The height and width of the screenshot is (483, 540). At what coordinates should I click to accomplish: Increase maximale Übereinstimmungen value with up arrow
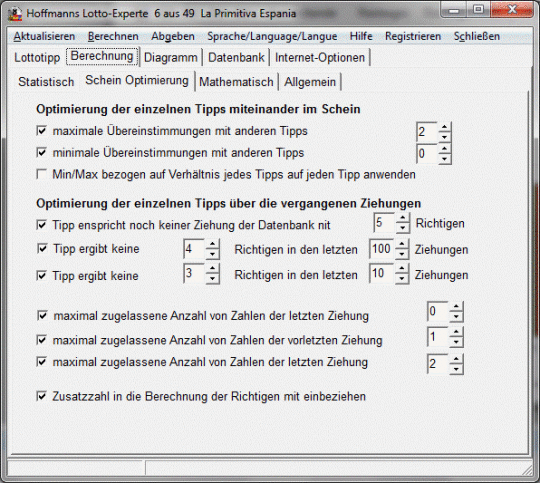[445, 127]
